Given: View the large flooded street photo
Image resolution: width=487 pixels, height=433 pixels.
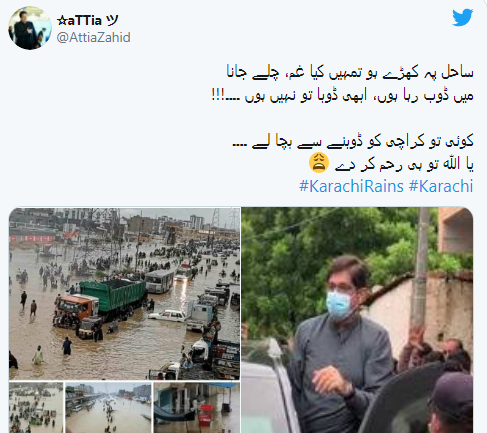Looking at the screenshot, I should click(x=124, y=294).
